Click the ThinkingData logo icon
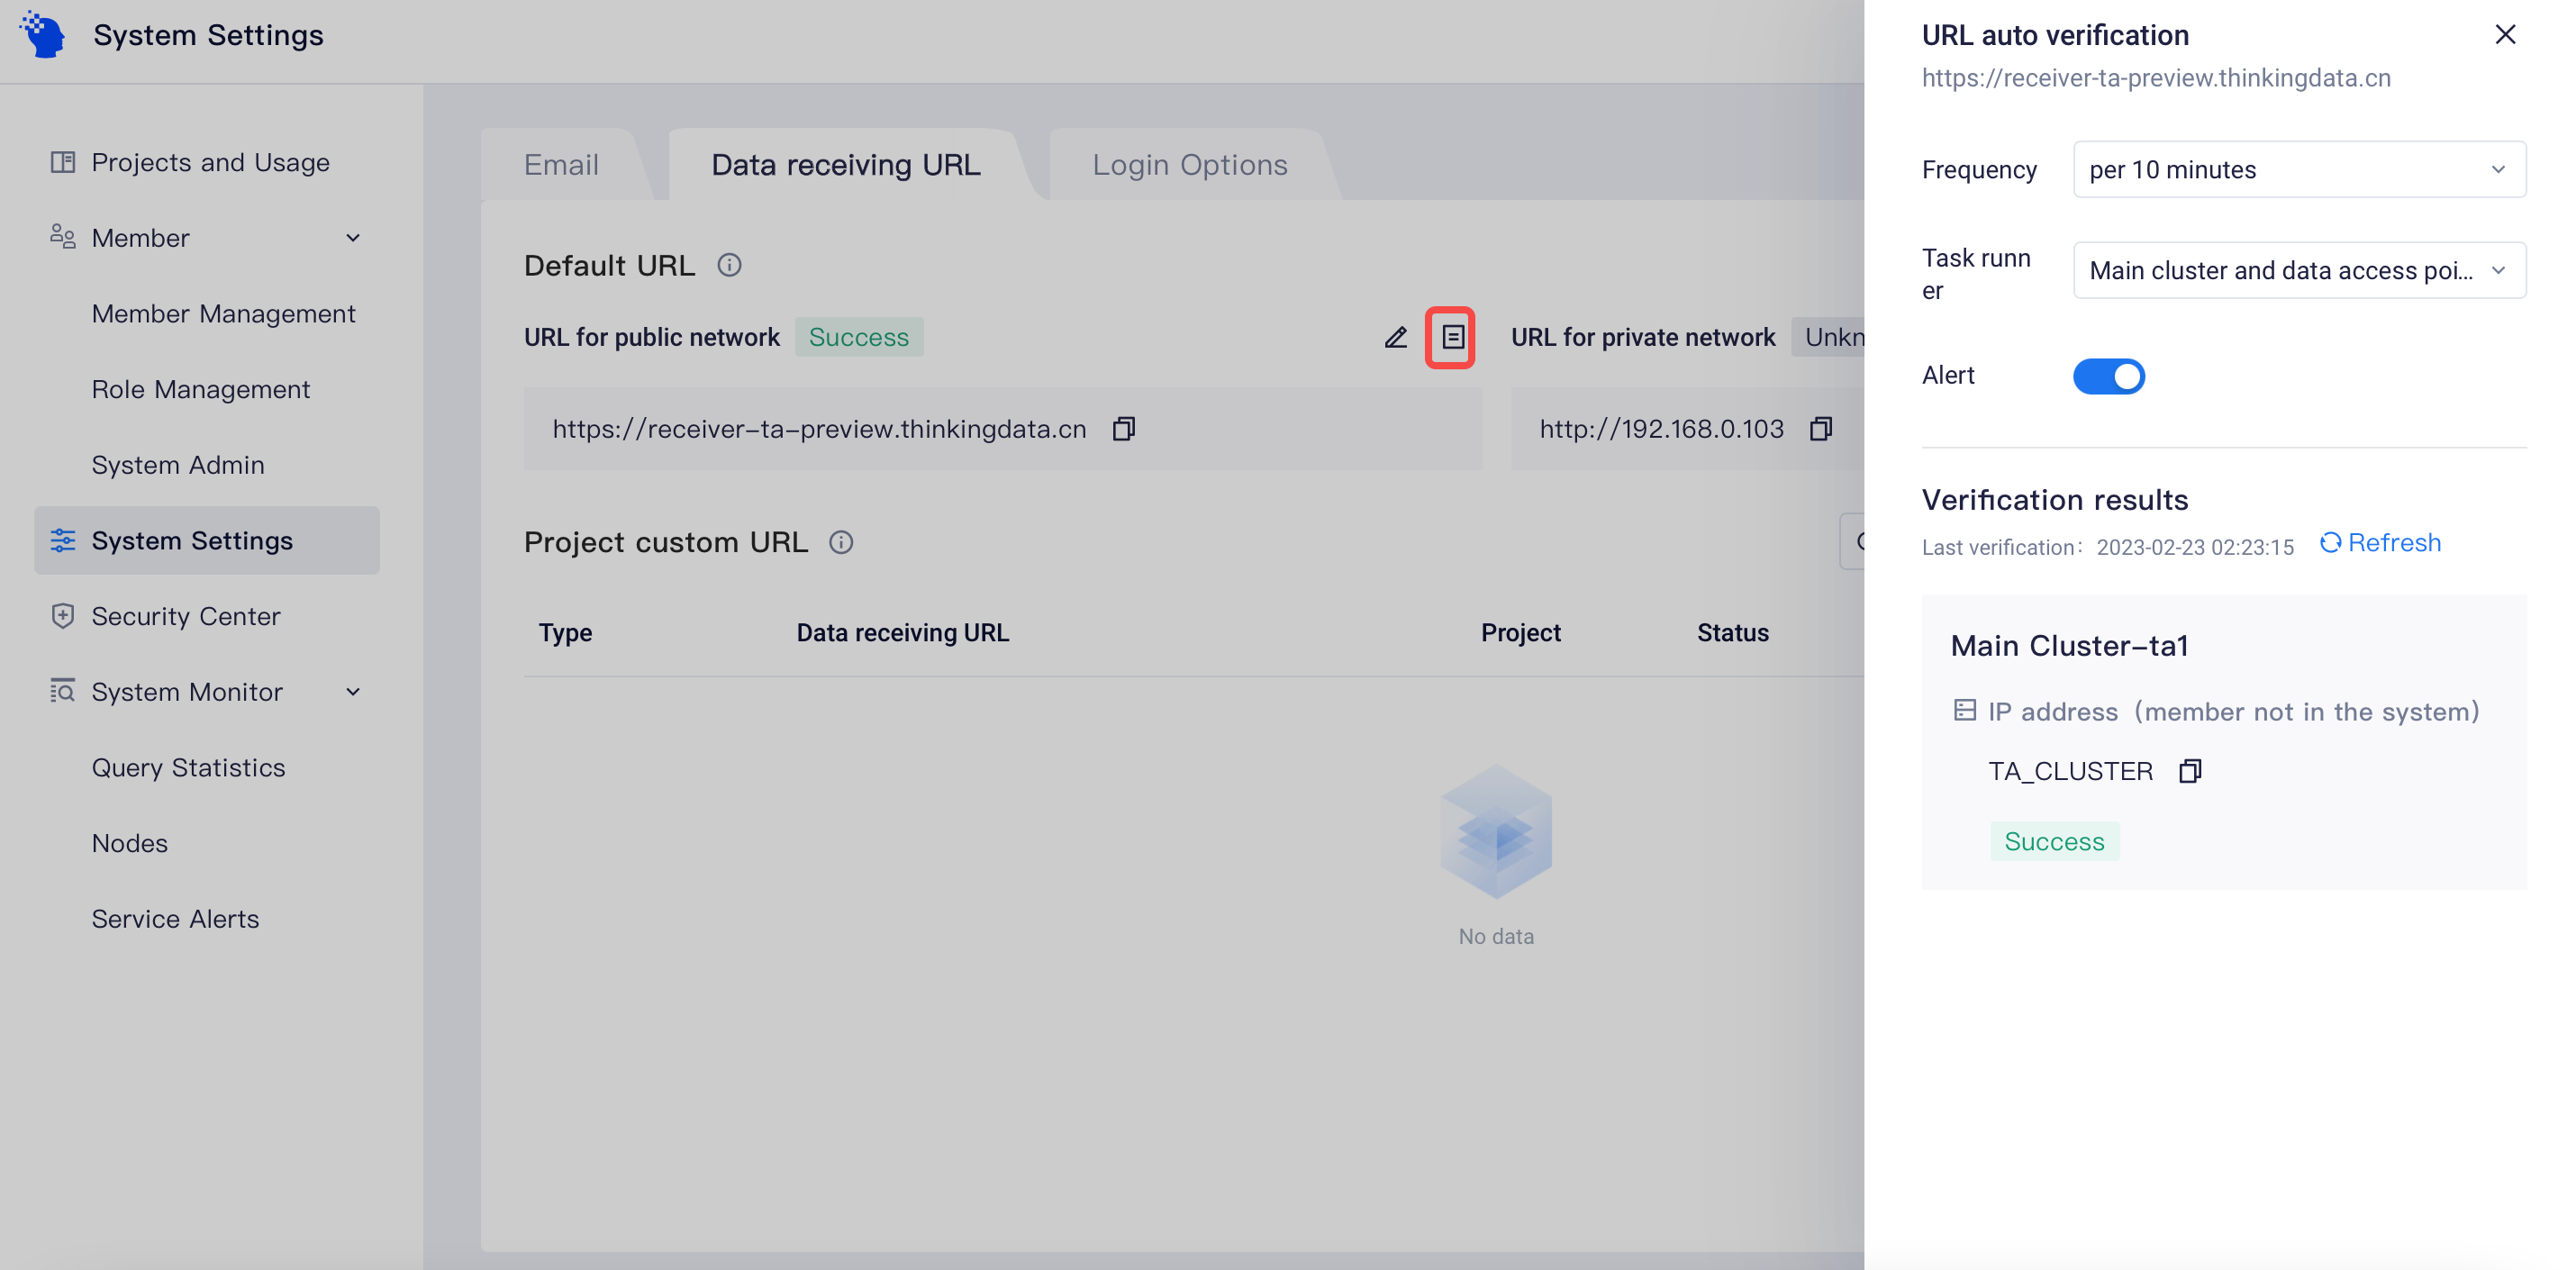The image size is (2576, 1270). [43, 35]
